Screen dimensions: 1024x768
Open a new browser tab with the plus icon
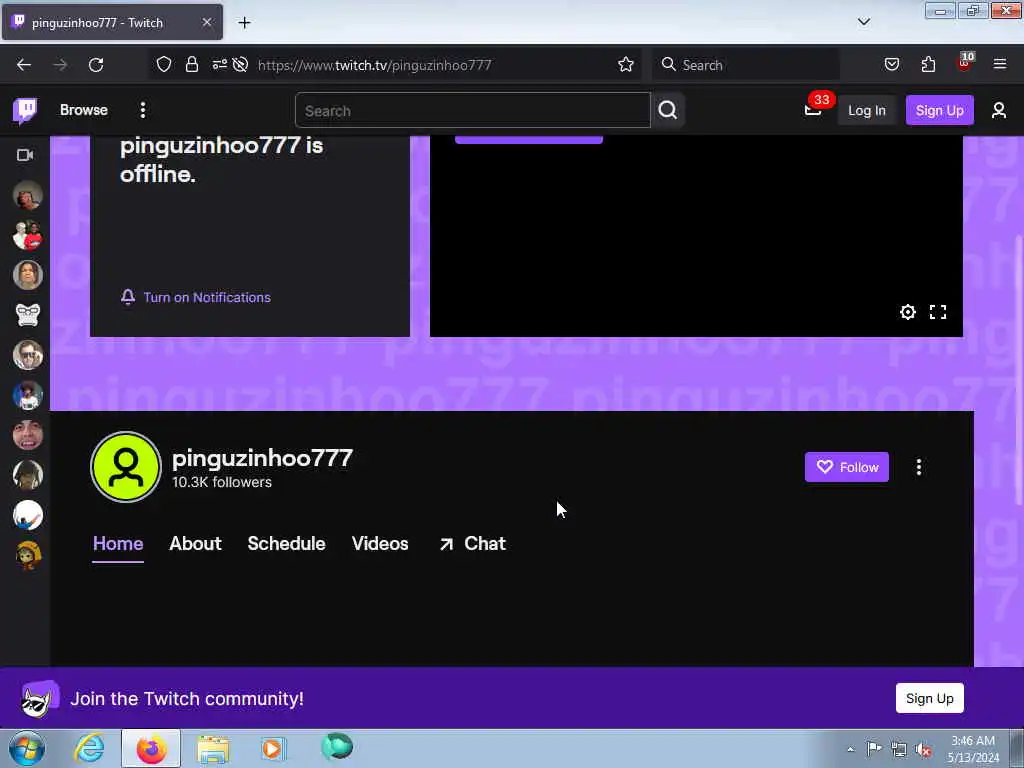pos(244,23)
